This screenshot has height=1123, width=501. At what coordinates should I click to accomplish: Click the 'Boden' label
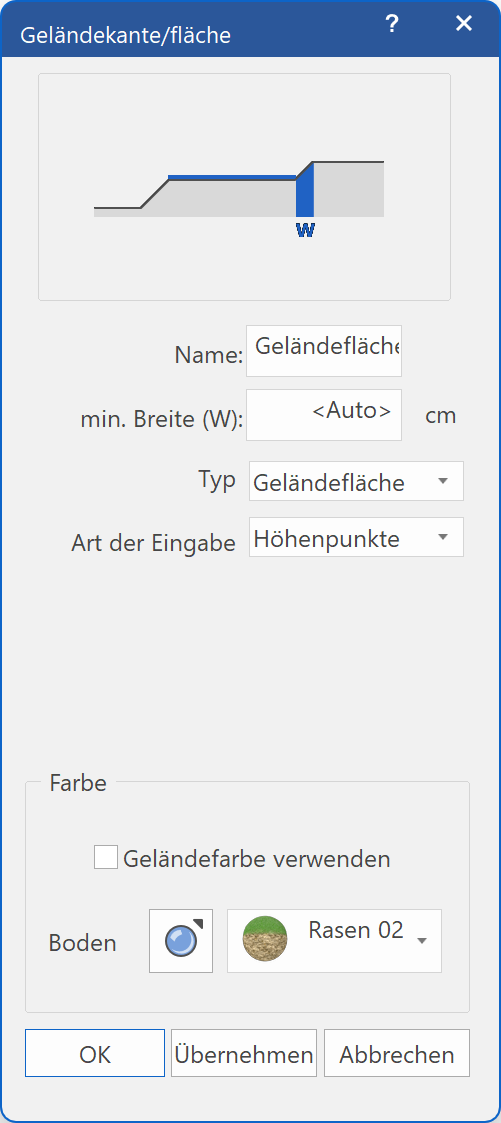[x=82, y=943]
